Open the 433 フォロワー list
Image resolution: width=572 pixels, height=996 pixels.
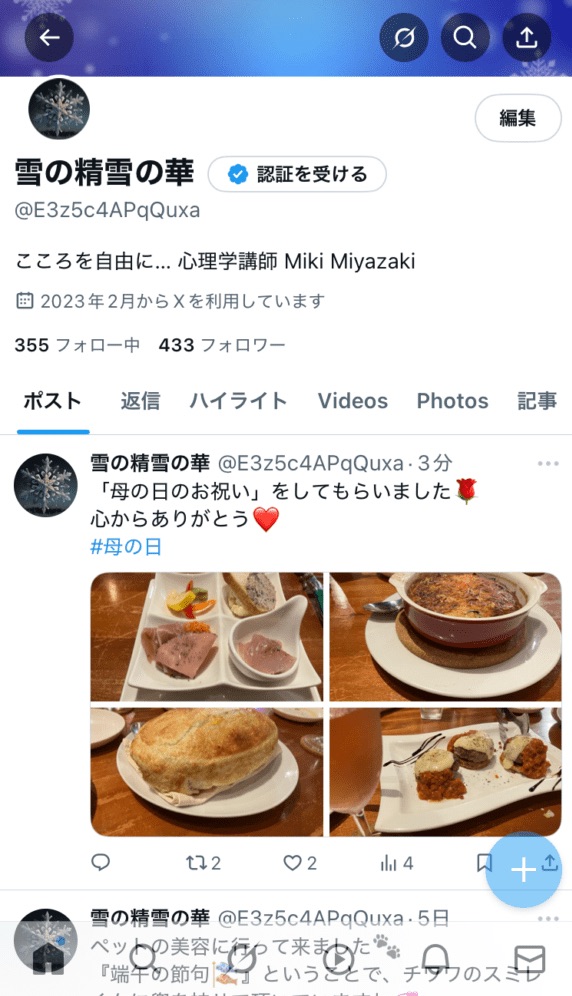tap(222, 345)
